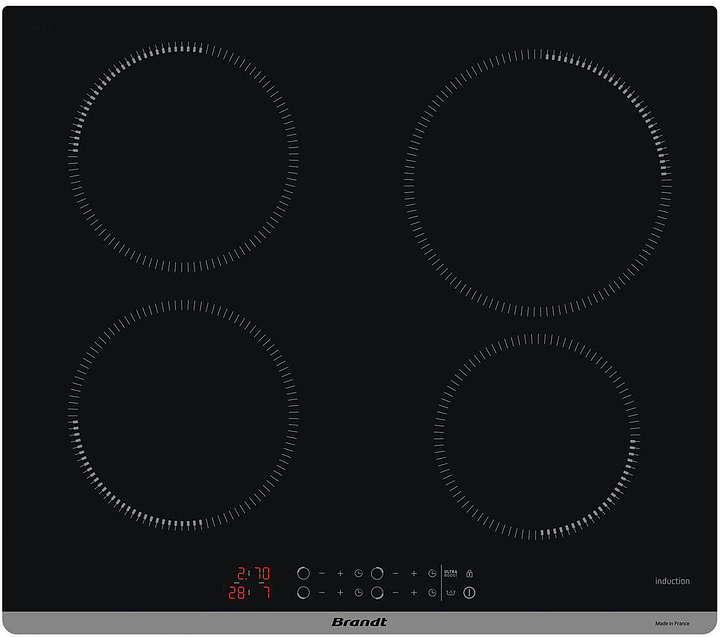Tap the timer clock beside the keep-warm icon

(x=432, y=593)
